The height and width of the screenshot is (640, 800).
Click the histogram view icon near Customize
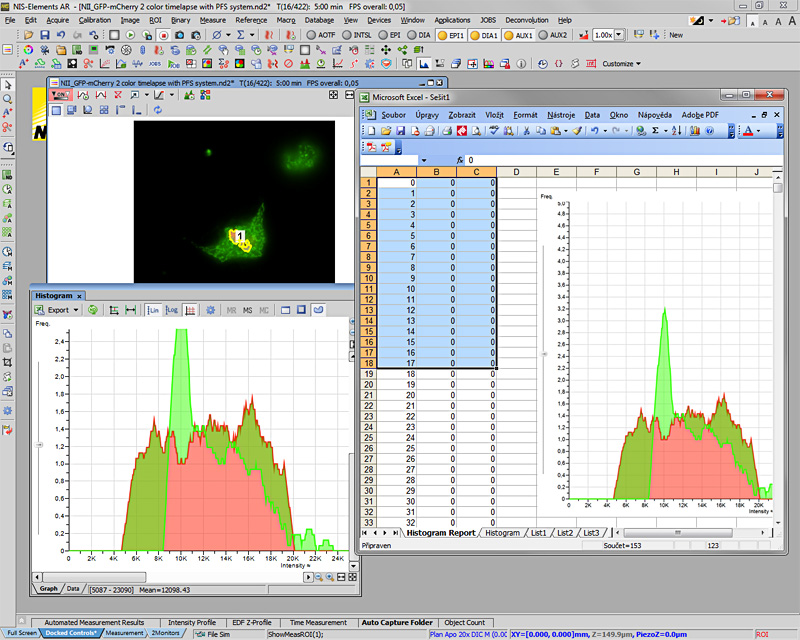click(423, 64)
